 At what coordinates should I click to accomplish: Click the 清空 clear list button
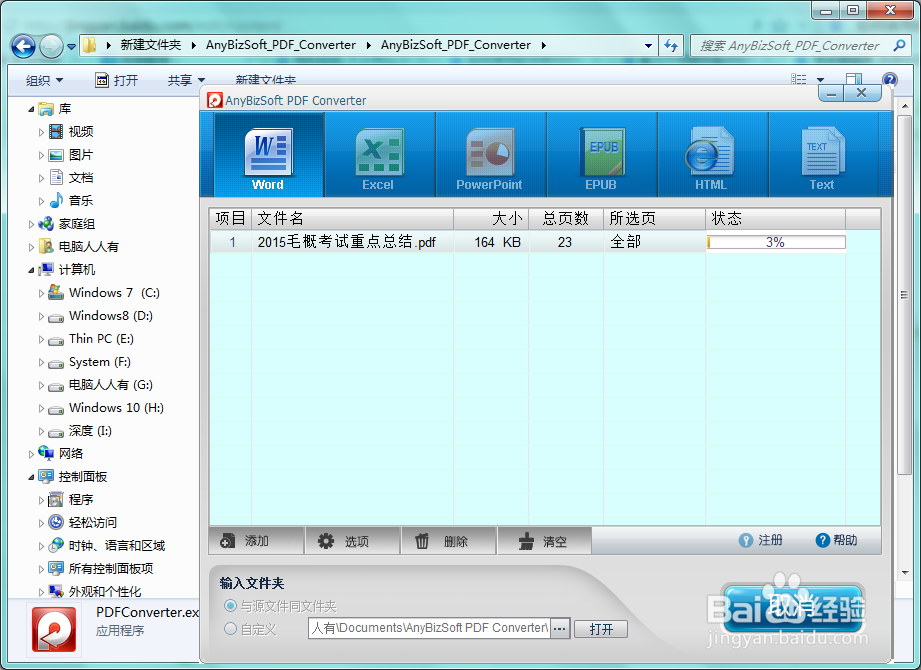(544, 541)
